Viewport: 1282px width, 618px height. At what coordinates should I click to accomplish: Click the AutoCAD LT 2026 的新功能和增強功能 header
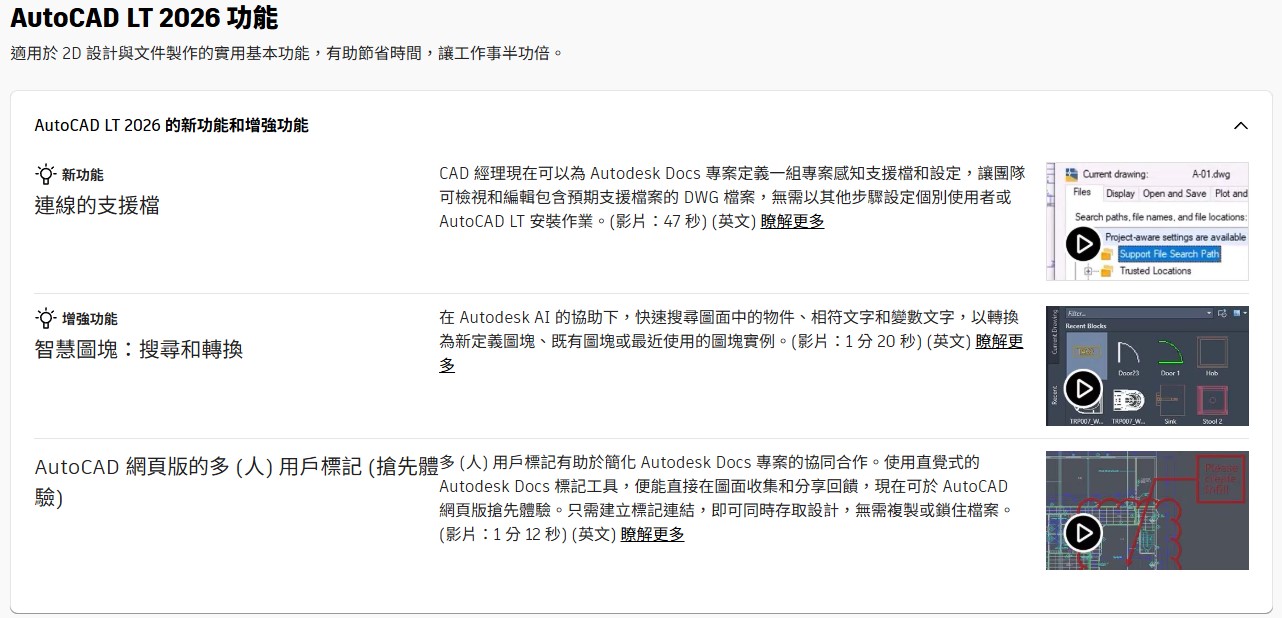pos(171,126)
